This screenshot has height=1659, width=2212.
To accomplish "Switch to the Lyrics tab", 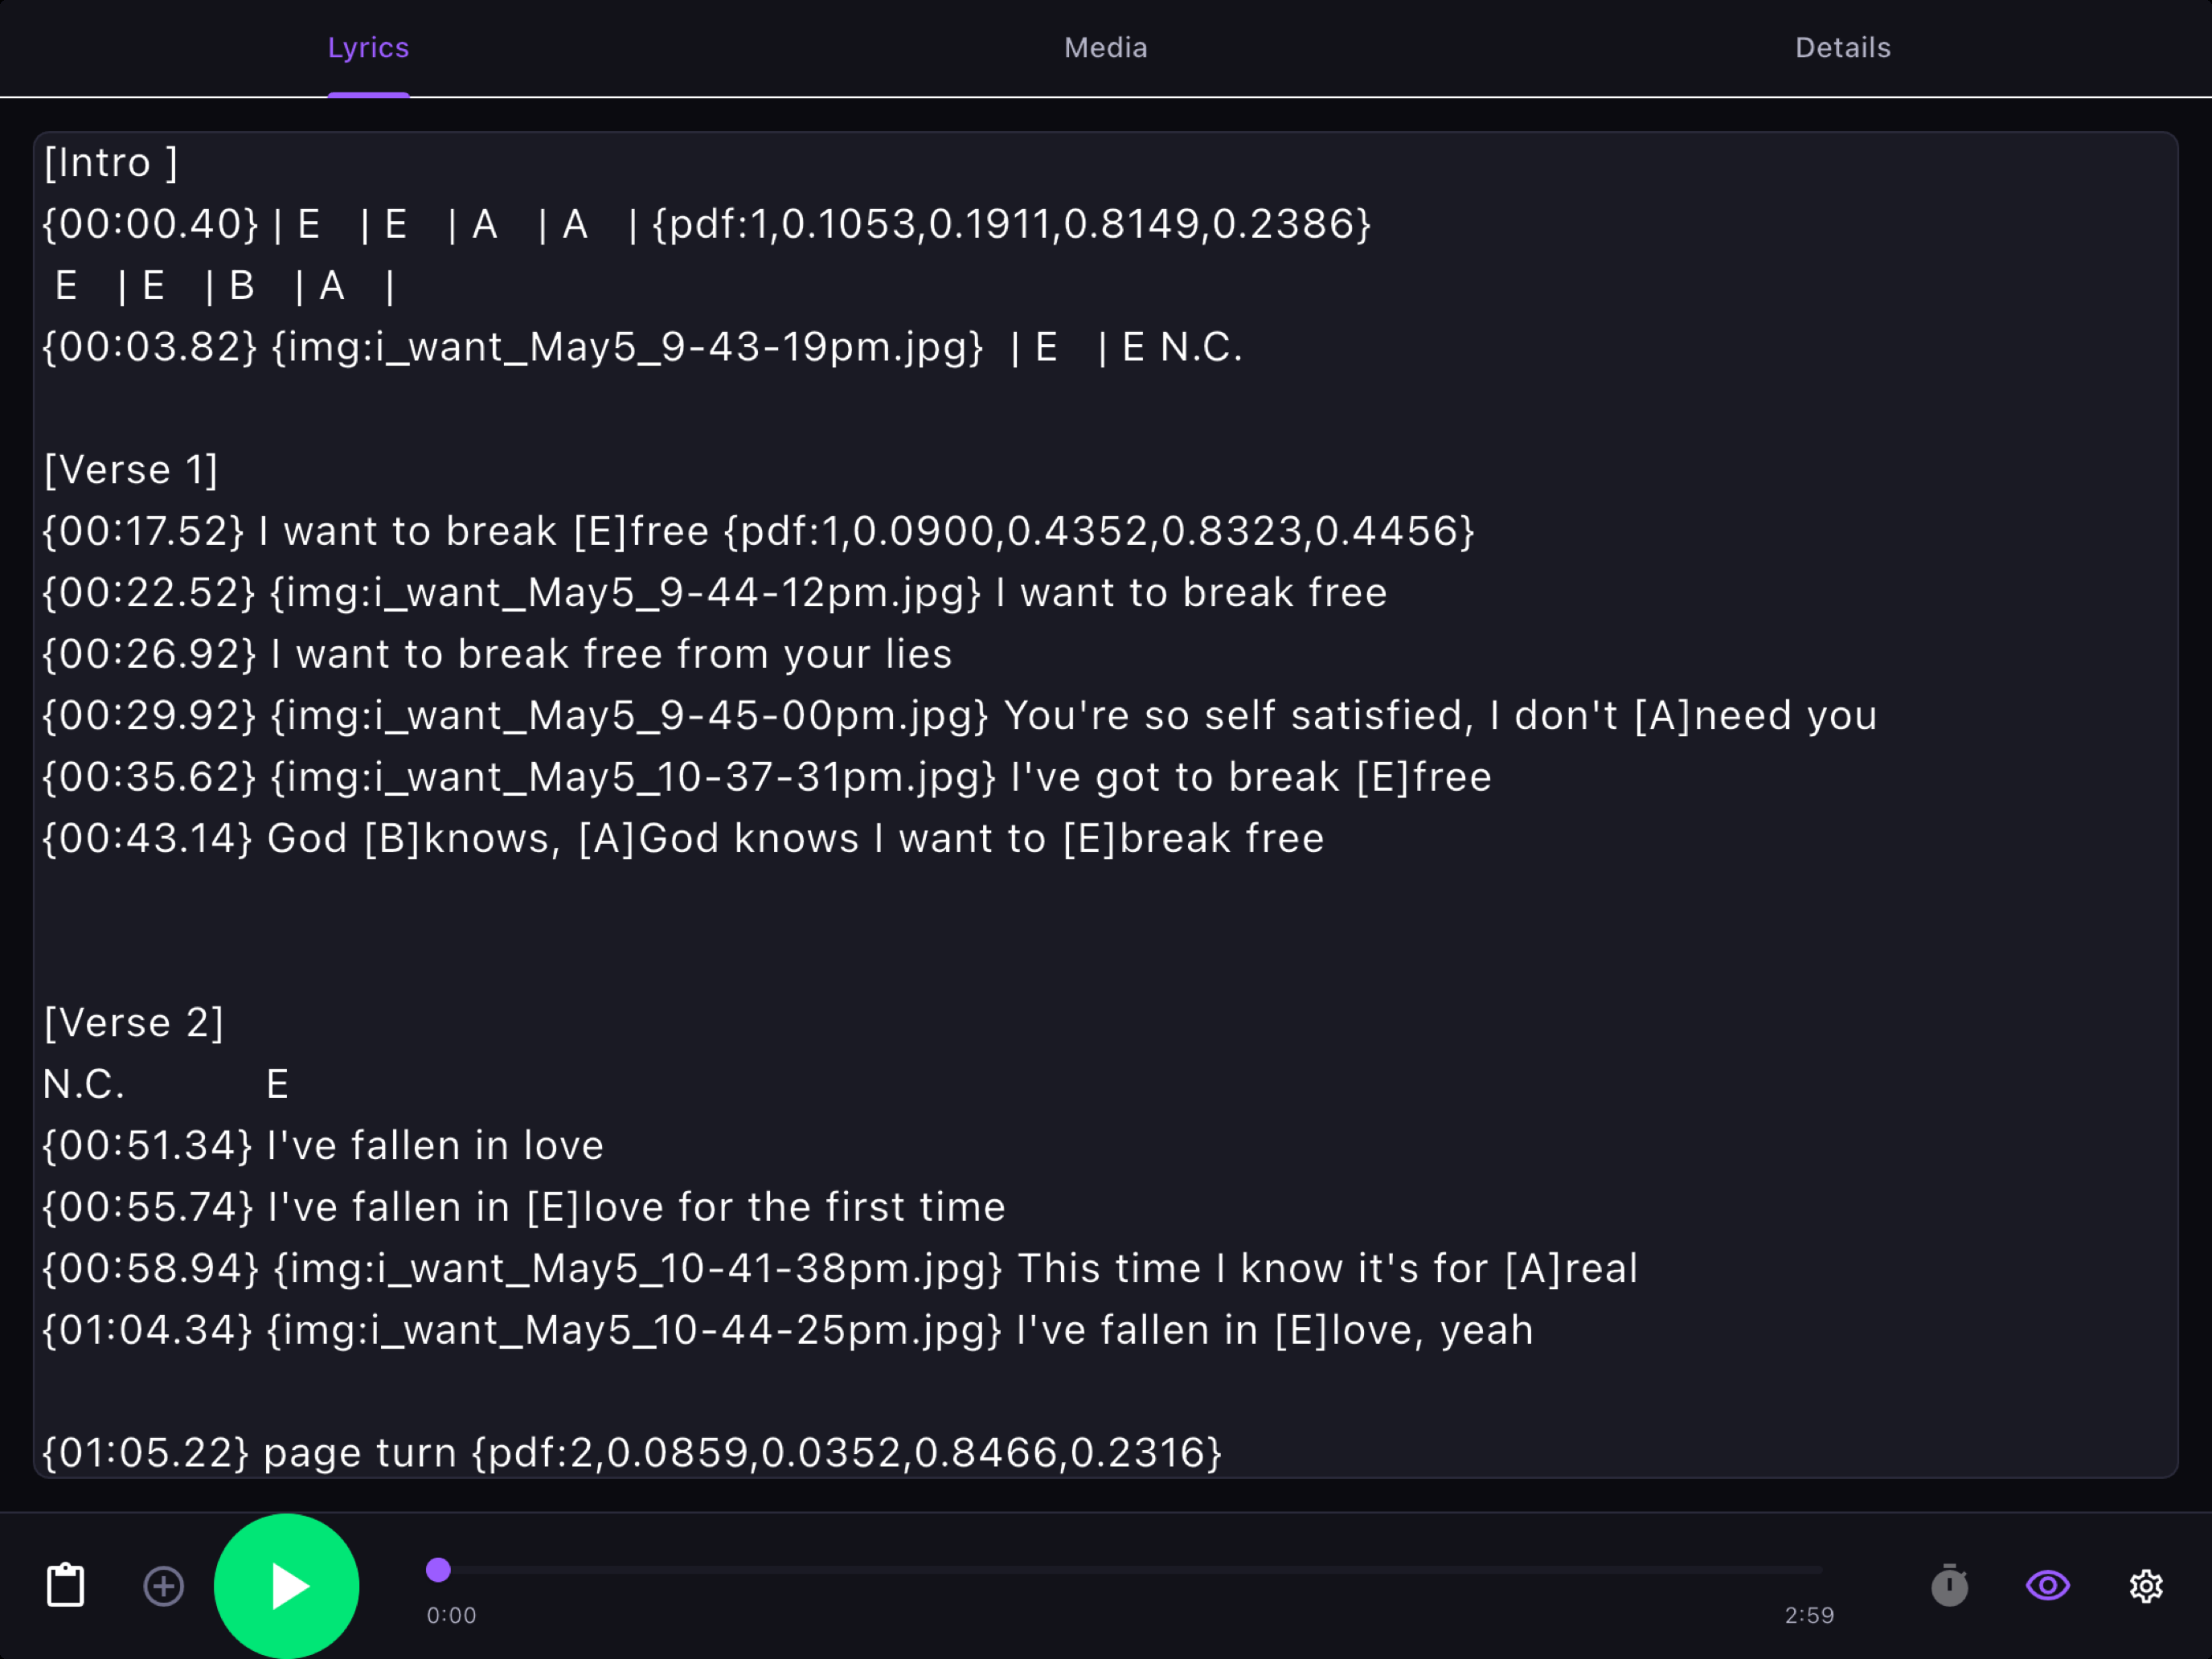I will coord(368,48).
